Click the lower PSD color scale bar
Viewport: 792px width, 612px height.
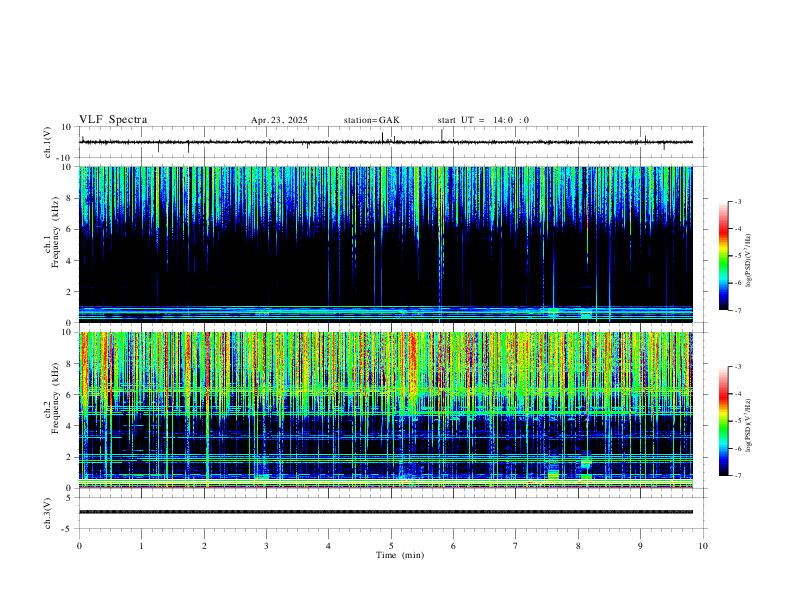[724, 421]
